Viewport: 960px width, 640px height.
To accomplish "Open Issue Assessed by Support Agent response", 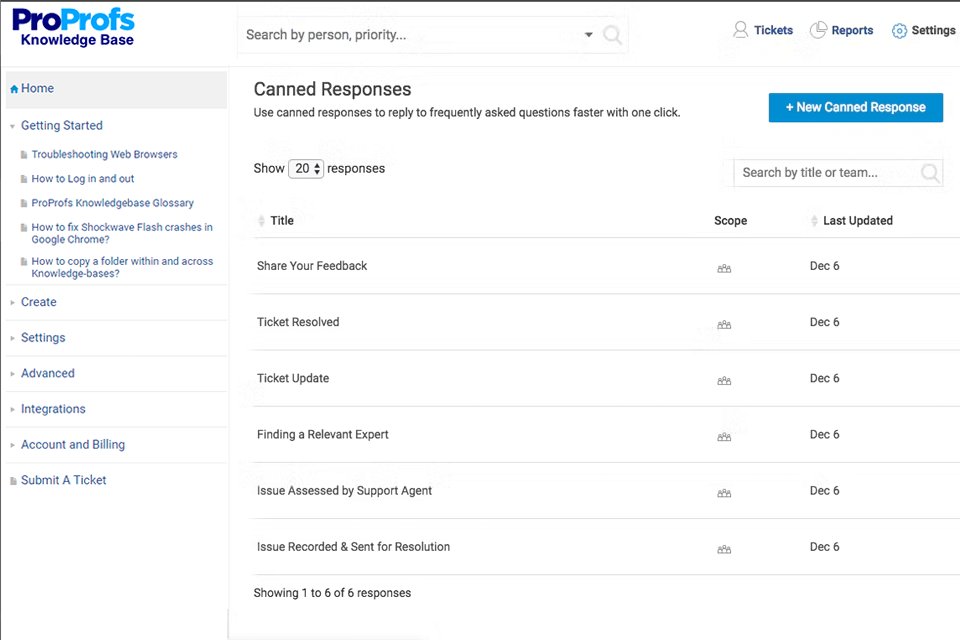I will [x=344, y=491].
